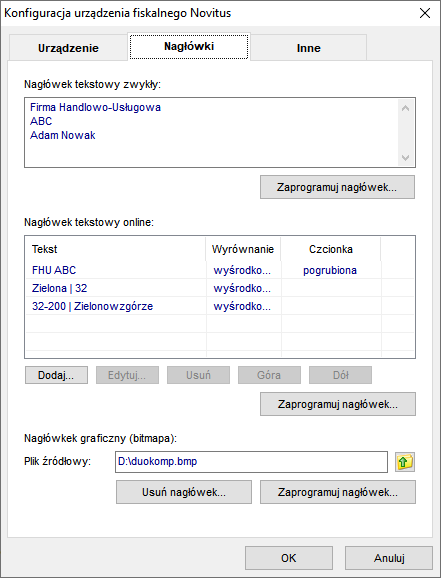Click the Usuń nagłówek button
Viewport: 441px width, 578px height.
184,492
